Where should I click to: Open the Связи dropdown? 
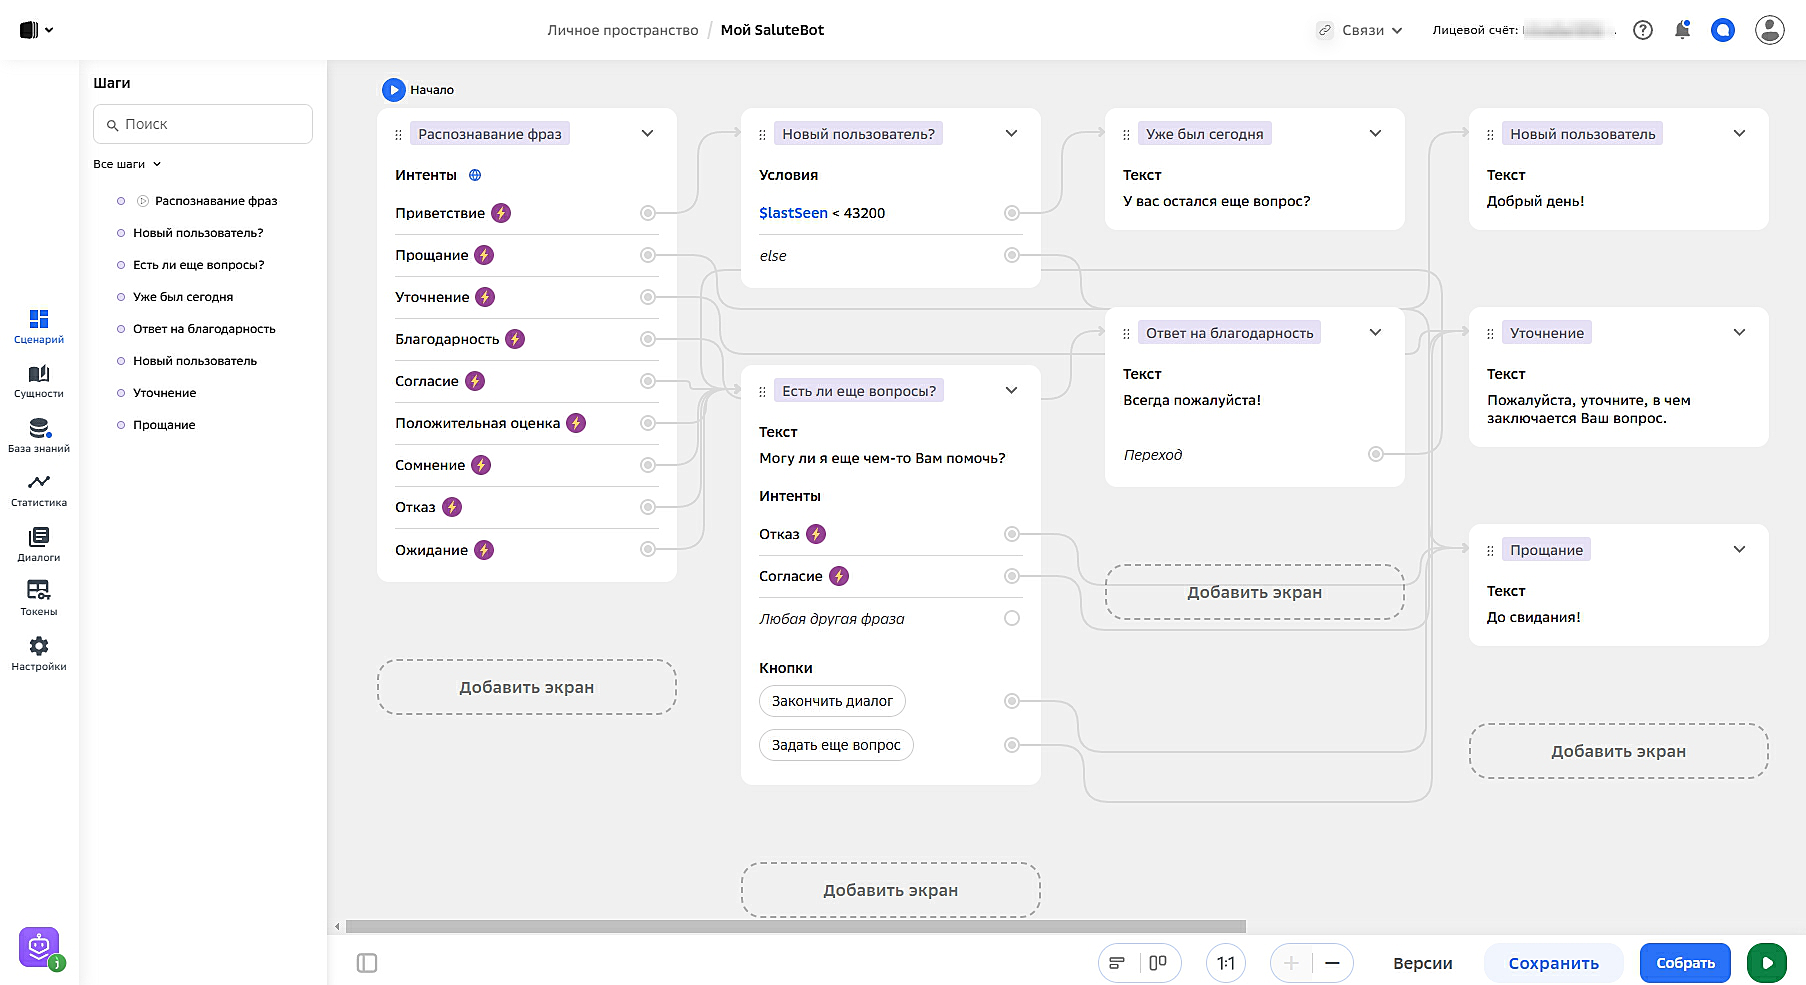coord(1361,30)
